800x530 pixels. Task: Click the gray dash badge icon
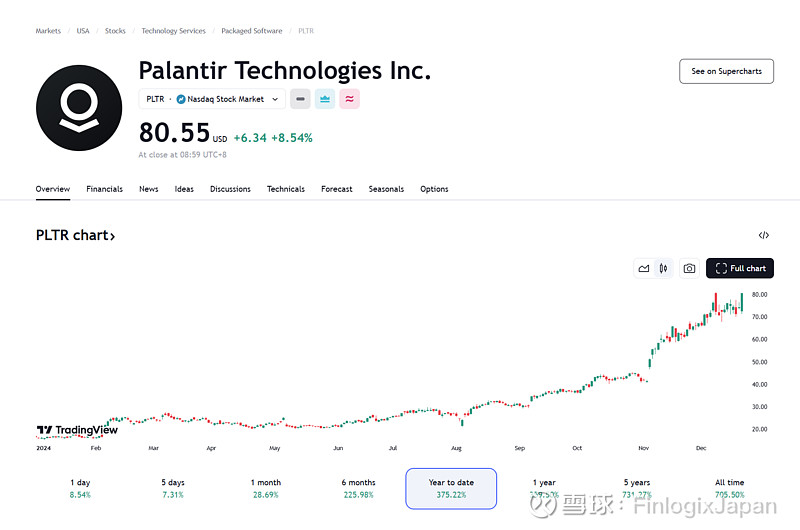click(300, 99)
